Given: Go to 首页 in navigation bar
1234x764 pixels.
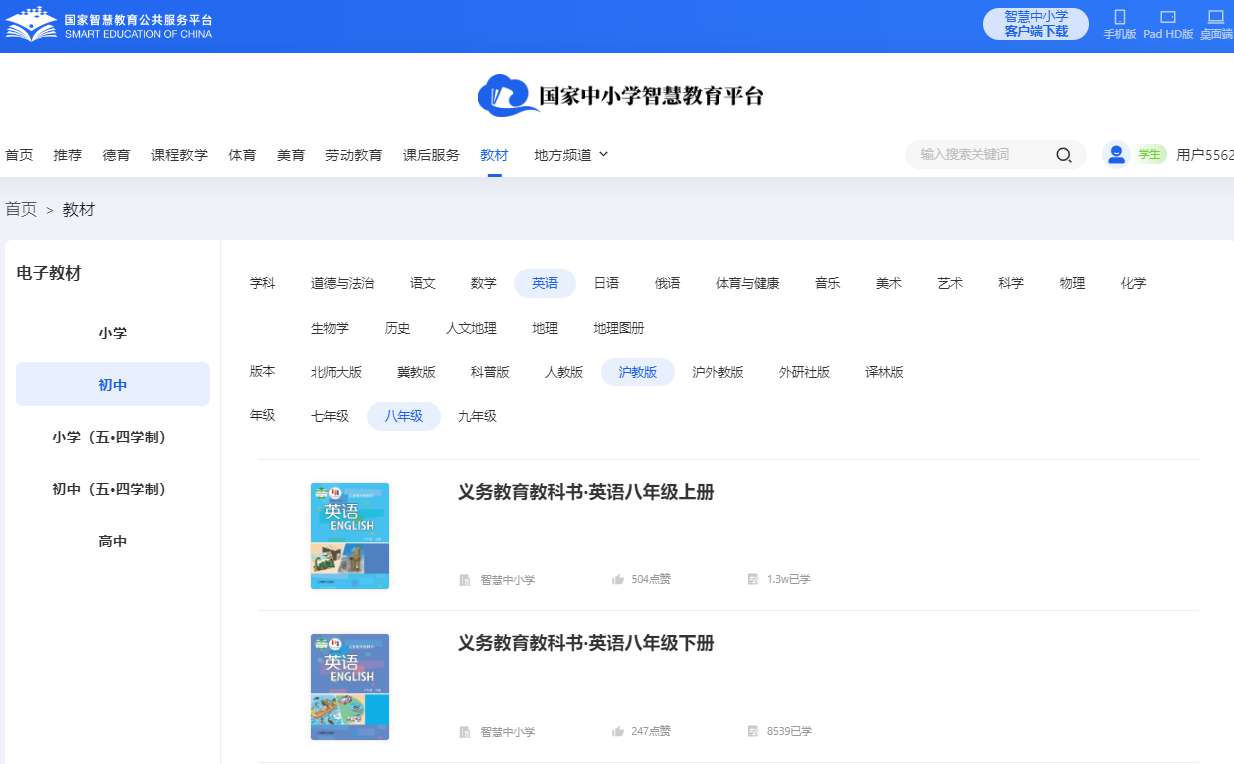Looking at the screenshot, I should tap(19, 155).
